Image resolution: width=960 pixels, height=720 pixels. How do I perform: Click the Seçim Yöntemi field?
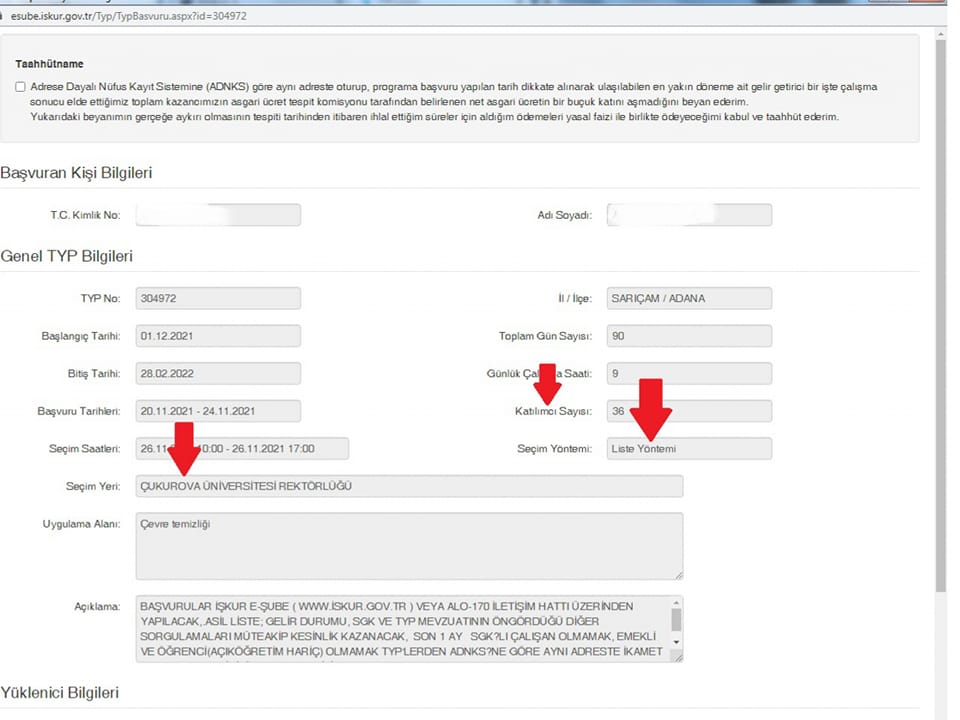tap(689, 449)
